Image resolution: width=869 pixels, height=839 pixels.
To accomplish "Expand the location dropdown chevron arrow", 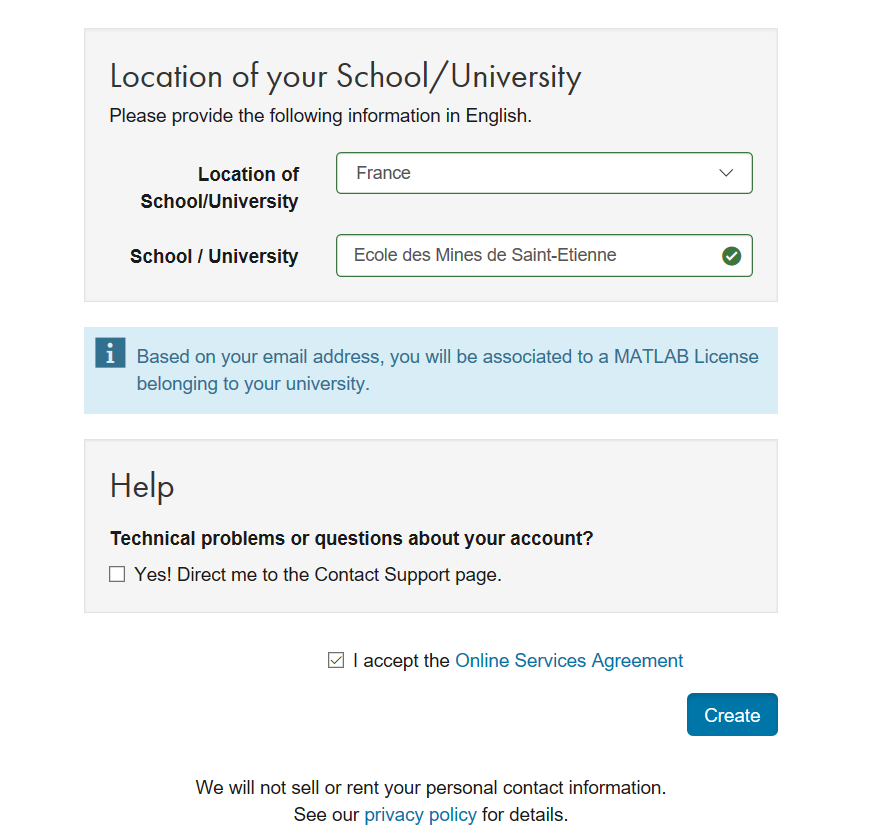I will tap(727, 173).
